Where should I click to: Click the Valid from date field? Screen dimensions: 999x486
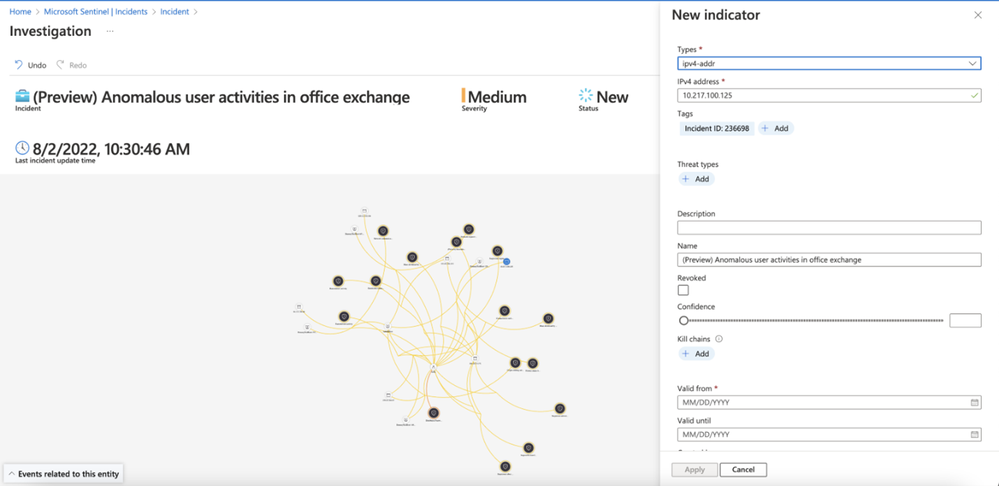829,403
